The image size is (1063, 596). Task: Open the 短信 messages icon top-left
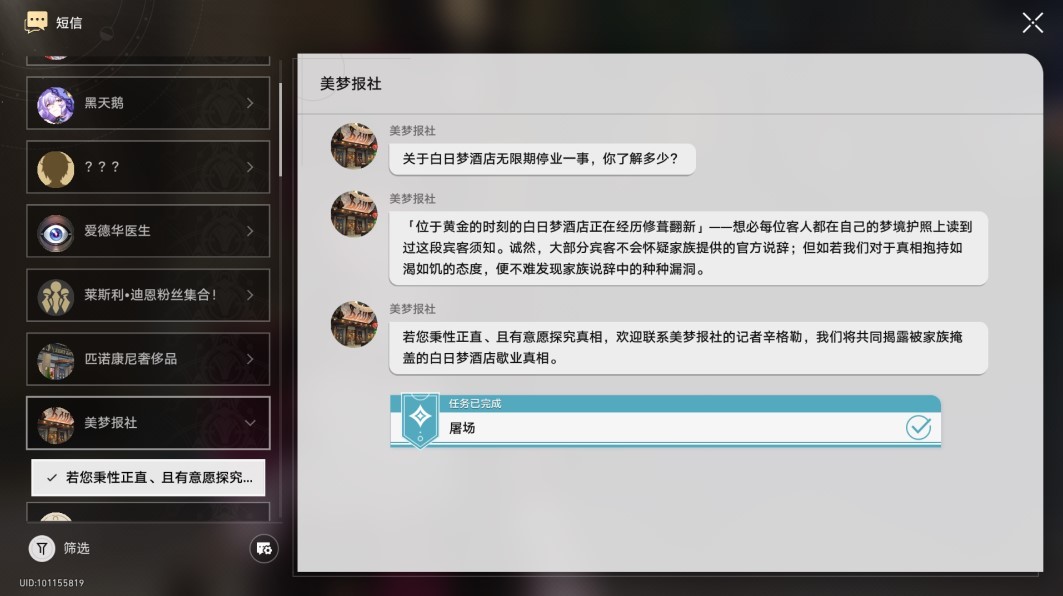[34, 20]
